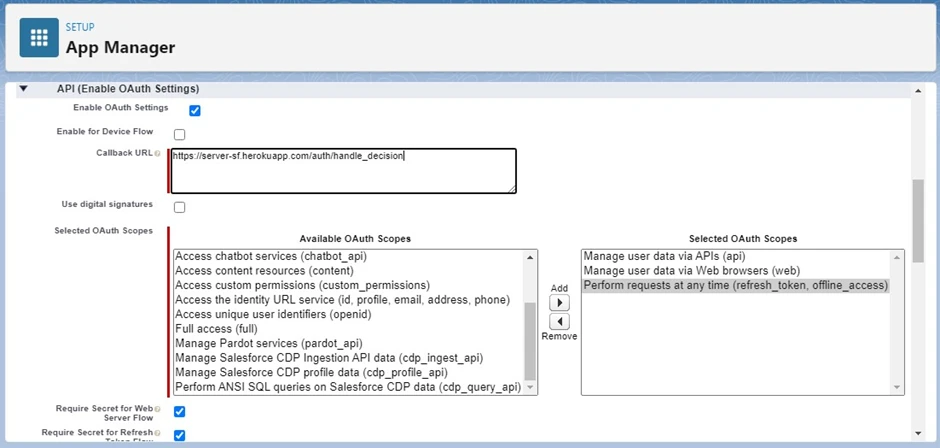Click the Add arrow button
Viewport: 940px width, 448px height.
[x=560, y=303]
